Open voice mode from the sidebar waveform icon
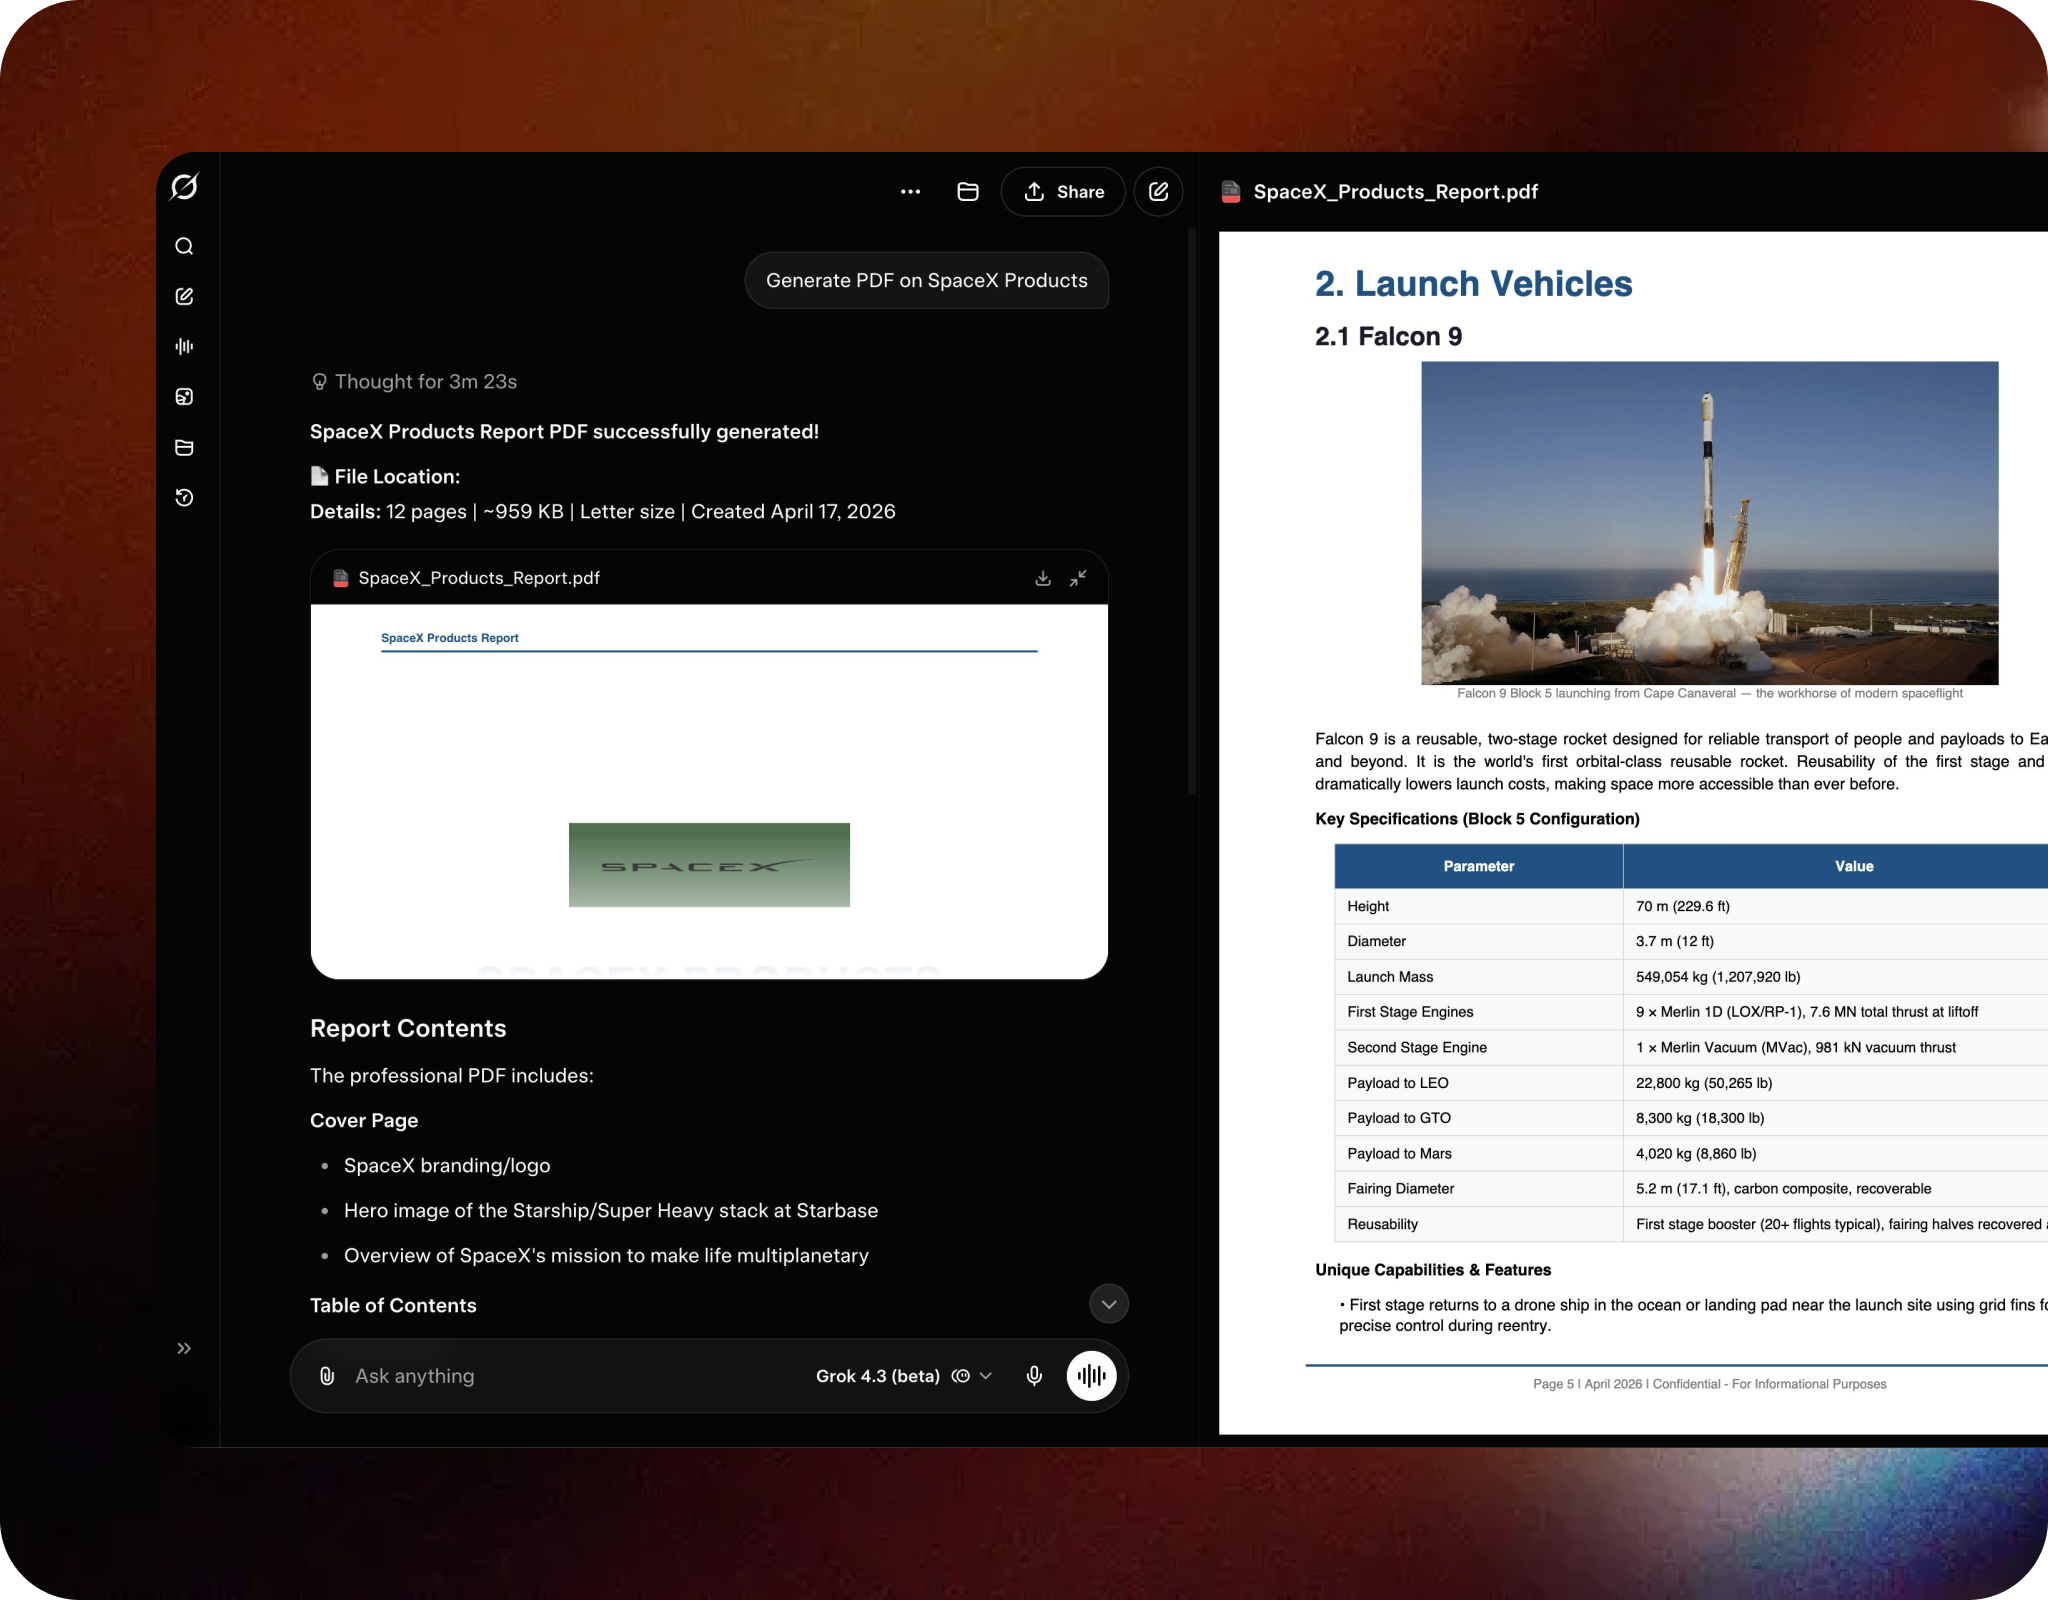Viewport: 2048px width, 1600px height. (x=184, y=346)
